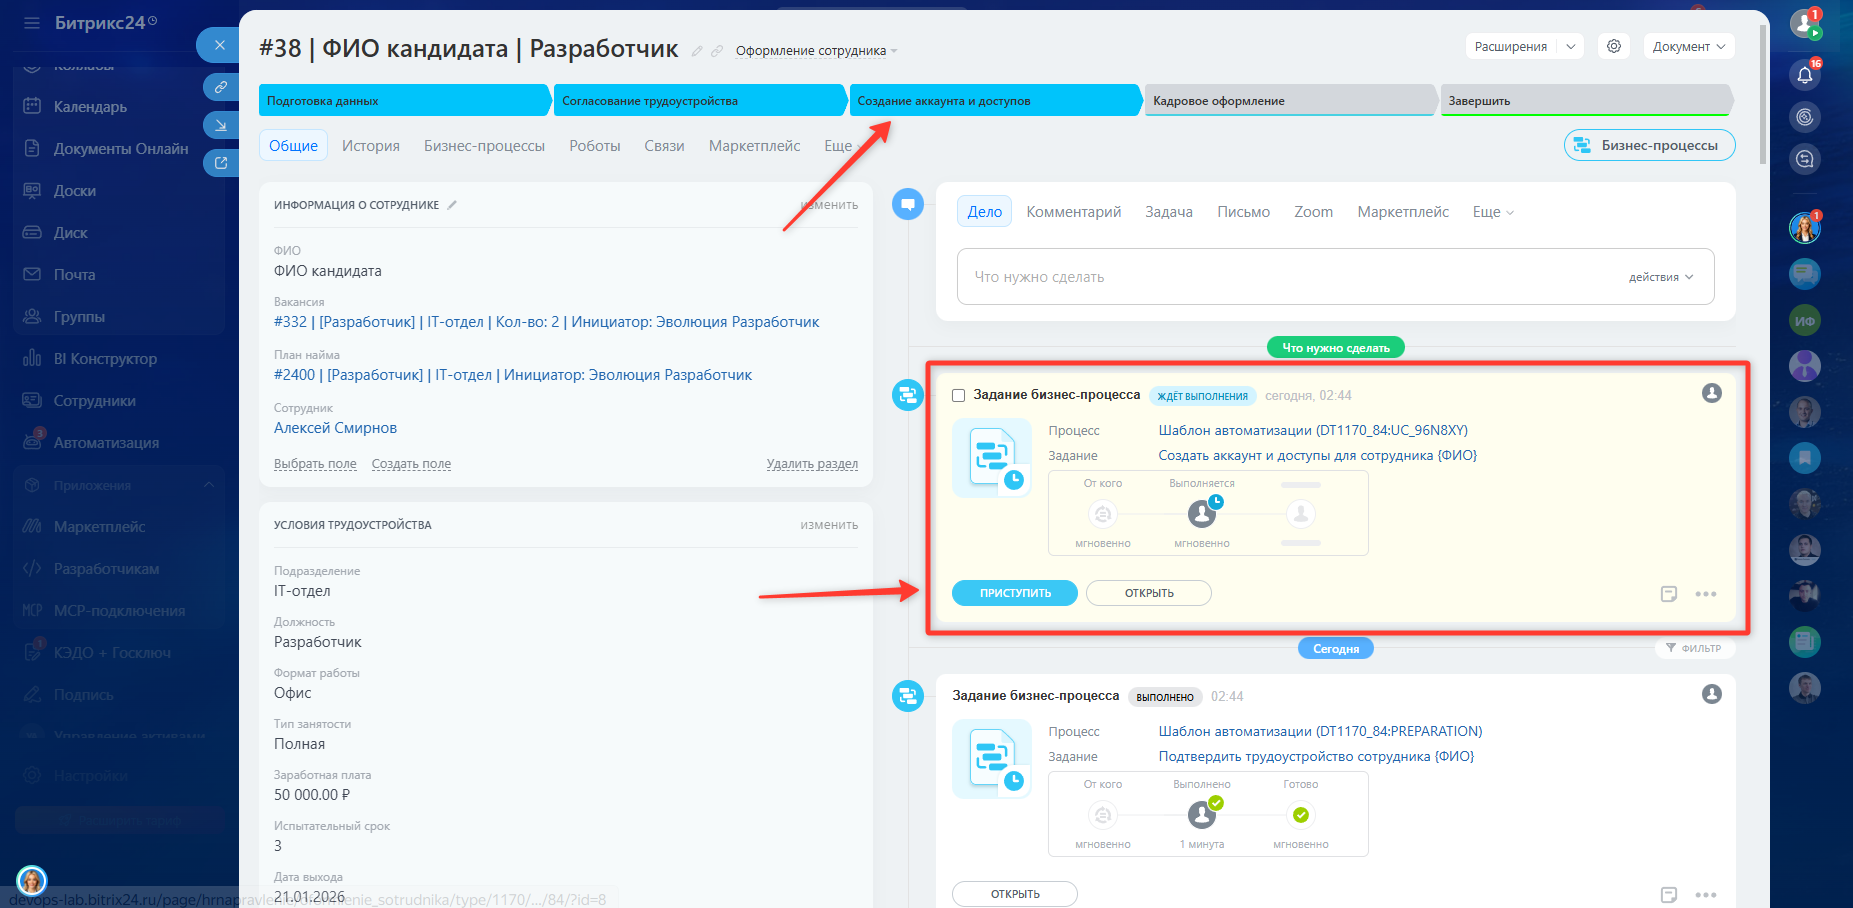
Task: Open notifications bell icon
Action: point(1805,75)
